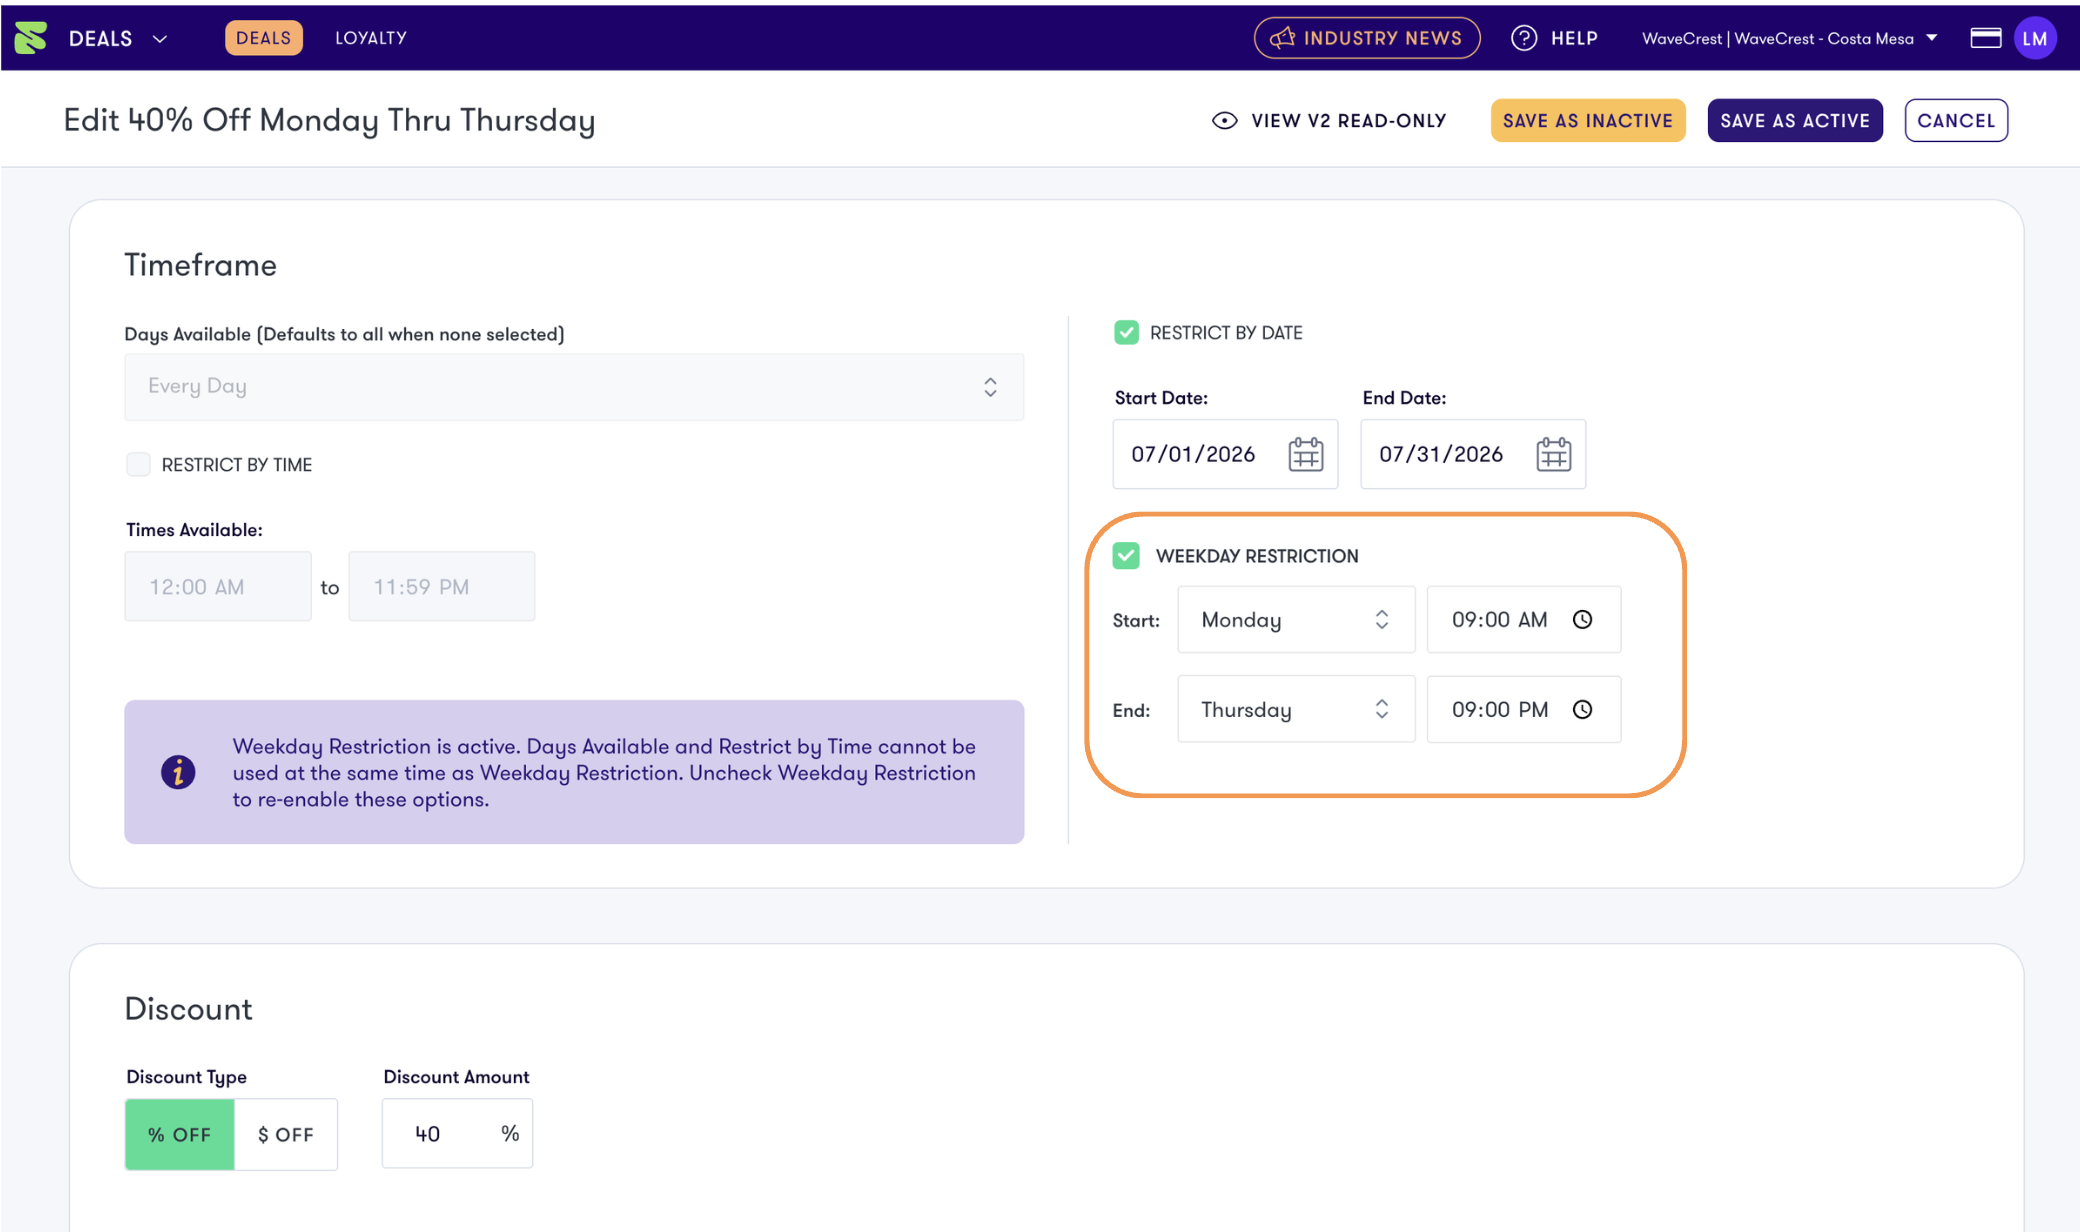Select $ OFF discount type
Image resolution: width=2080 pixels, height=1232 pixels.
coord(286,1134)
